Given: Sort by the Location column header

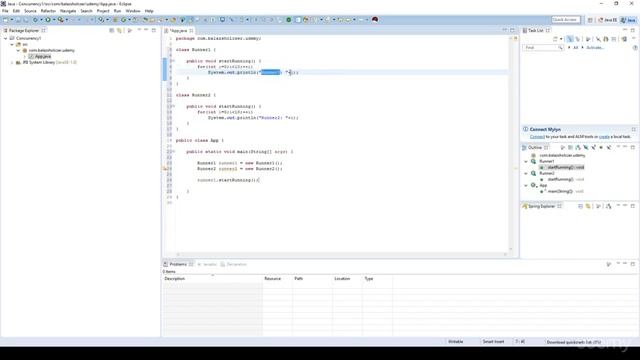Looking at the screenshot, I should (x=347, y=279).
